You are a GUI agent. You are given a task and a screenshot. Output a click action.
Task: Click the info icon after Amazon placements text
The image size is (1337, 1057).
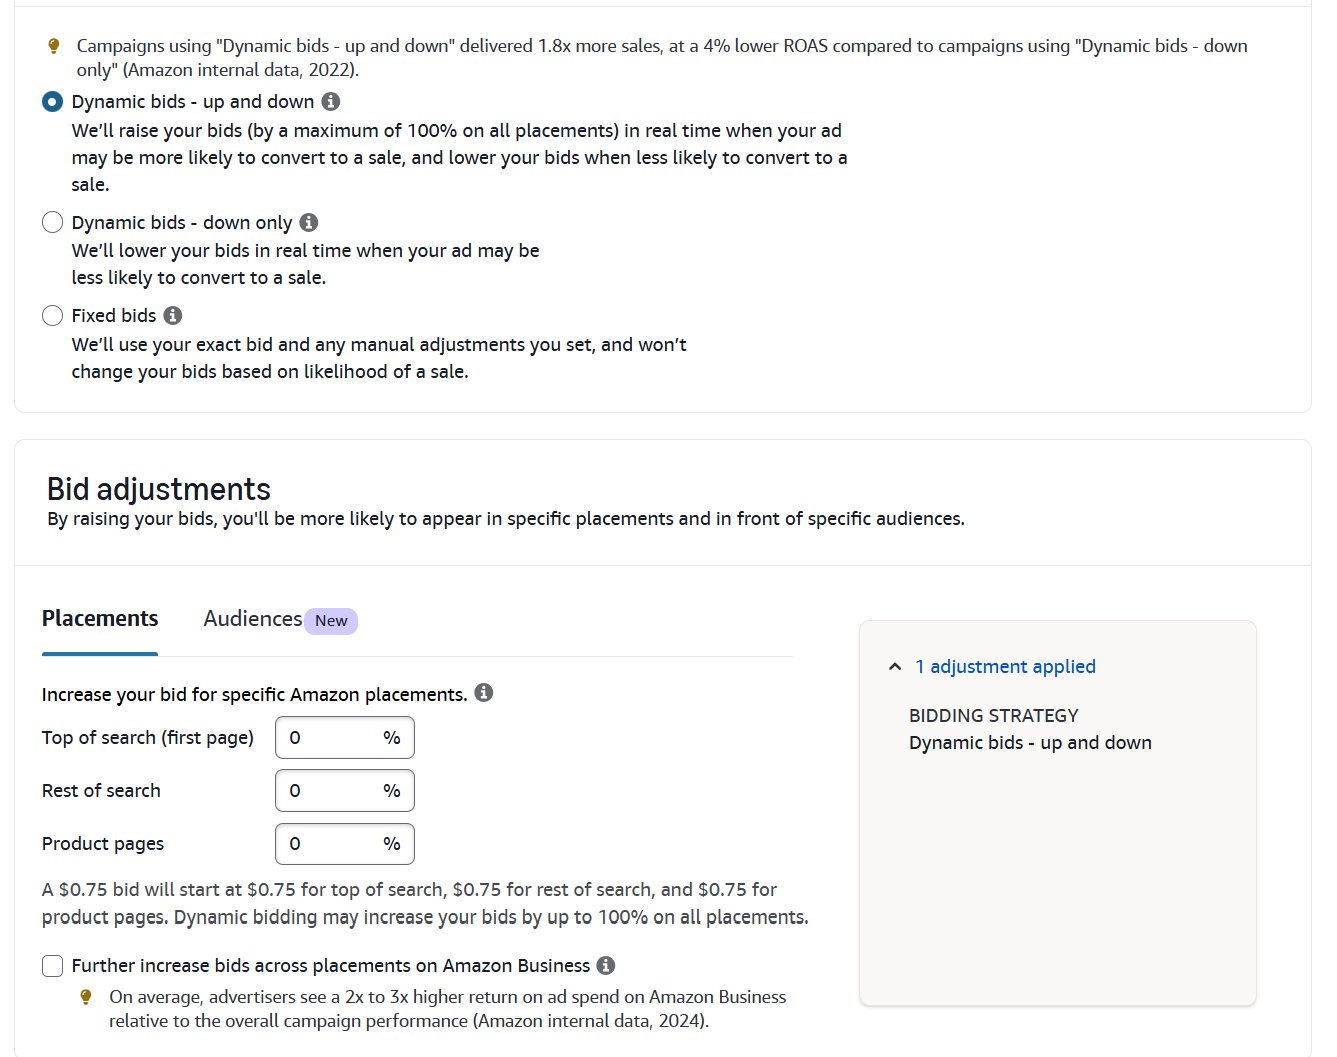click(485, 691)
